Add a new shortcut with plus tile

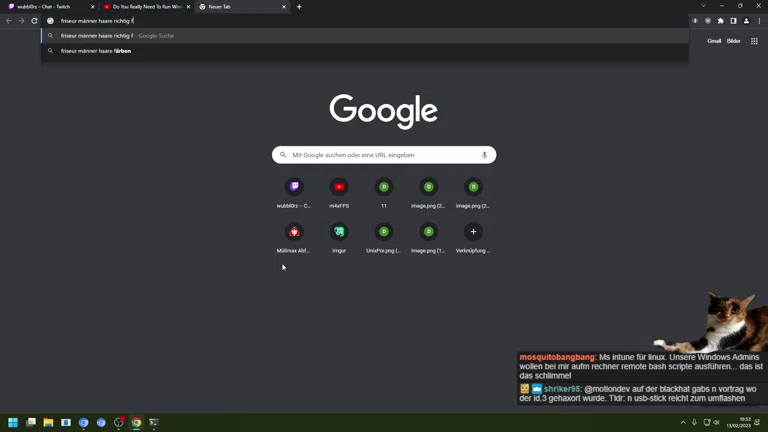coord(473,232)
